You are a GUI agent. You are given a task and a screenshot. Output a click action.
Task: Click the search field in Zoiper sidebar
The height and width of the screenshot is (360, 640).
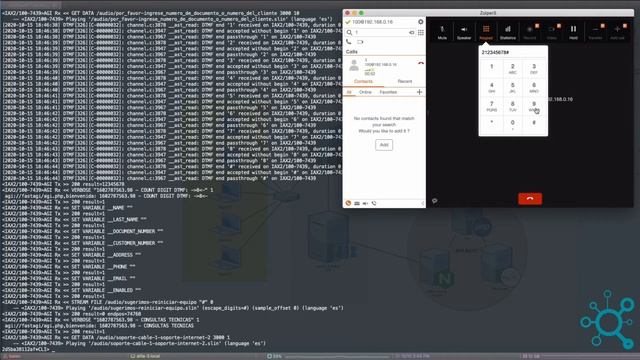click(380, 32)
